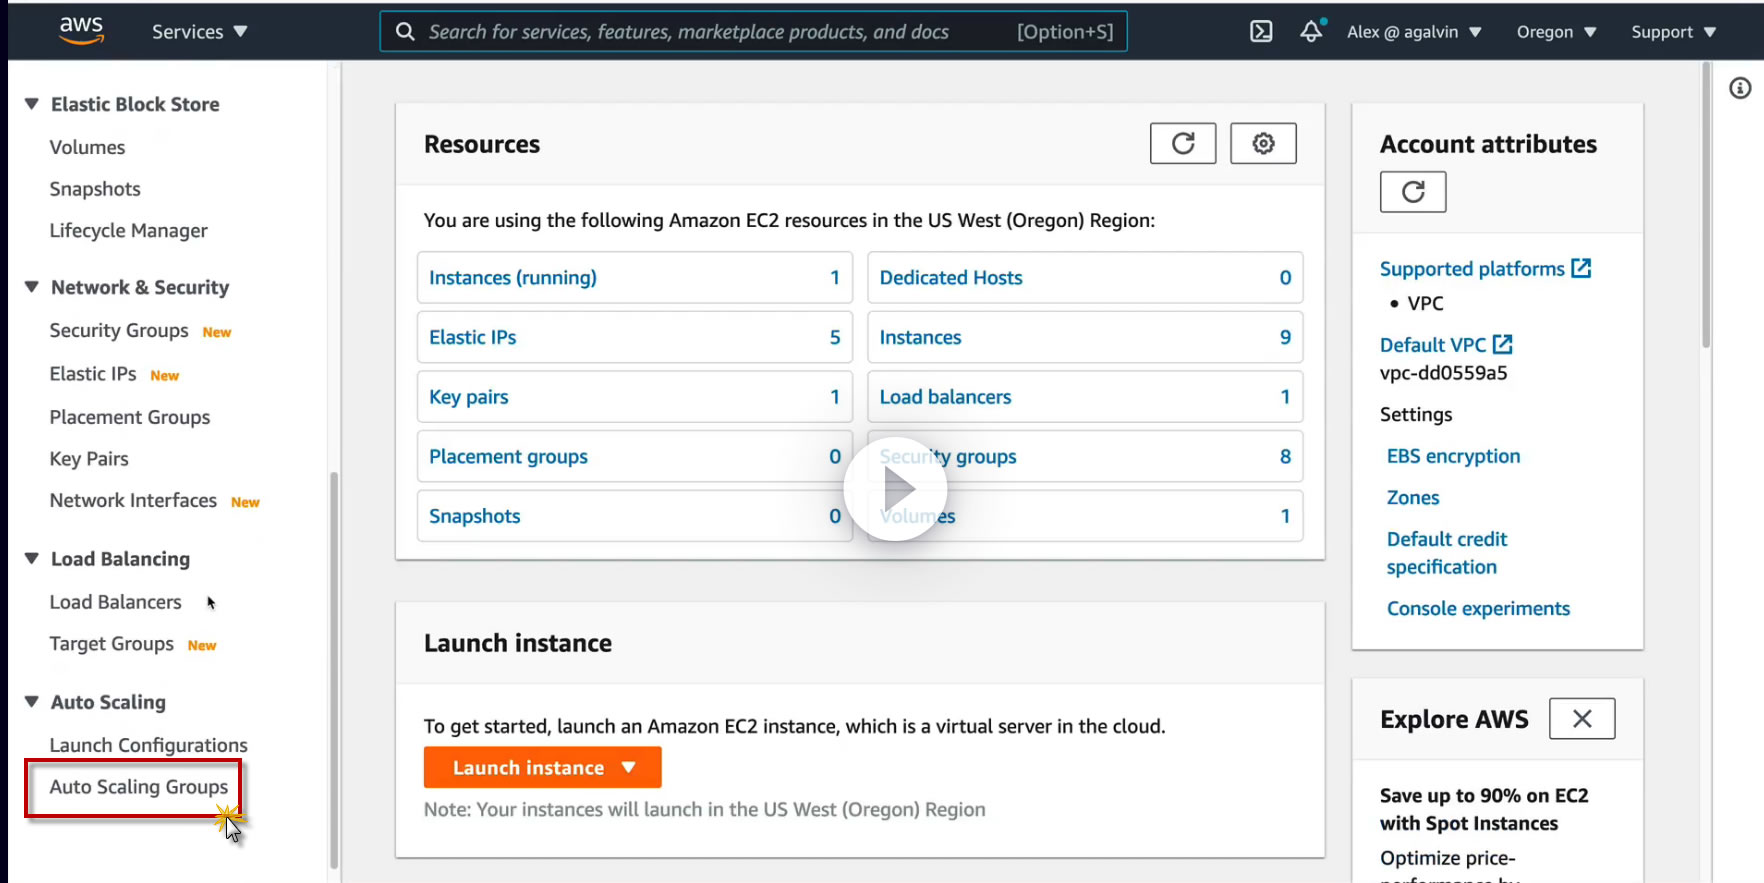
Task: Open the CloudShell terminal icon
Action: pyautogui.click(x=1261, y=32)
